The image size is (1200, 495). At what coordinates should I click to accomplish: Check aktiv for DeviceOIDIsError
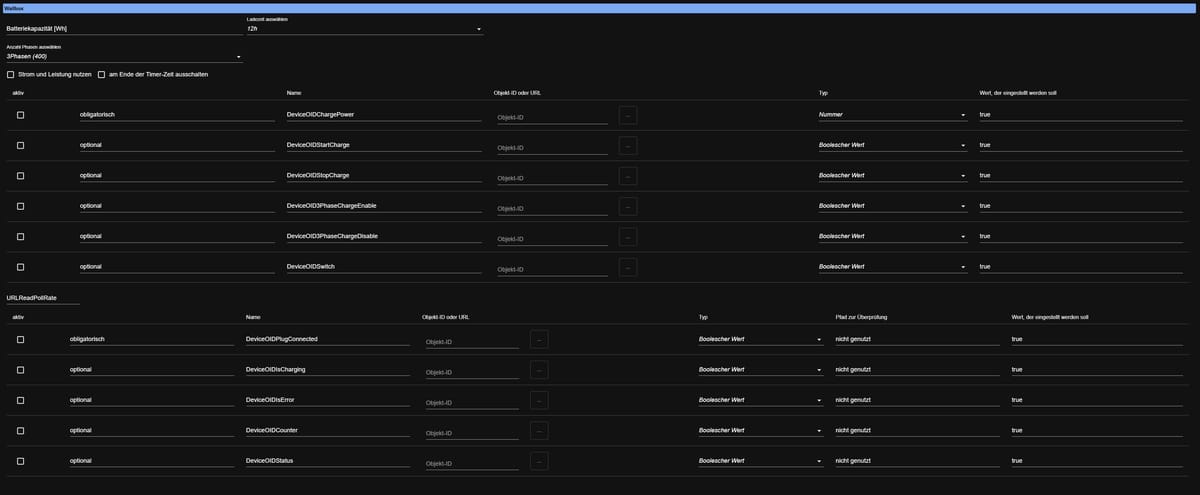(x=20, y=400)
